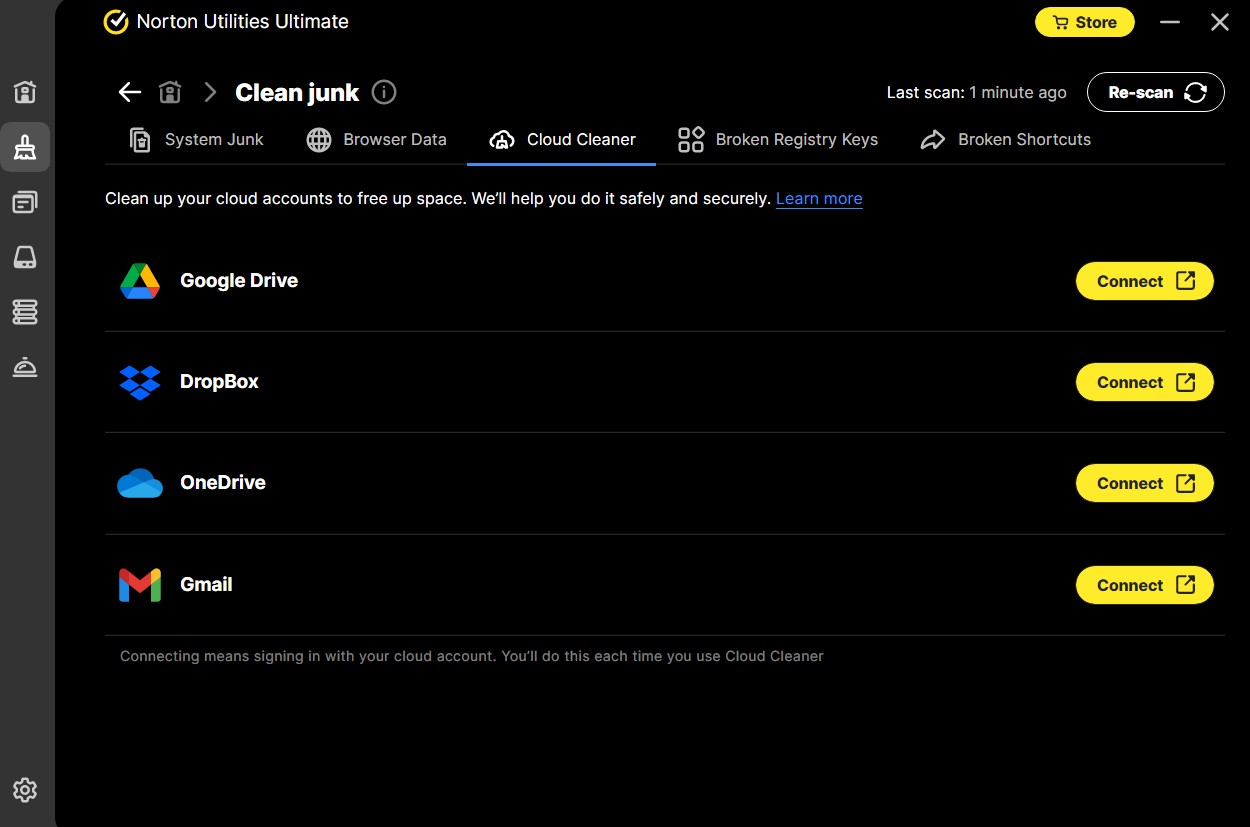Click the OneDrive label

click(x=223, y=483)
